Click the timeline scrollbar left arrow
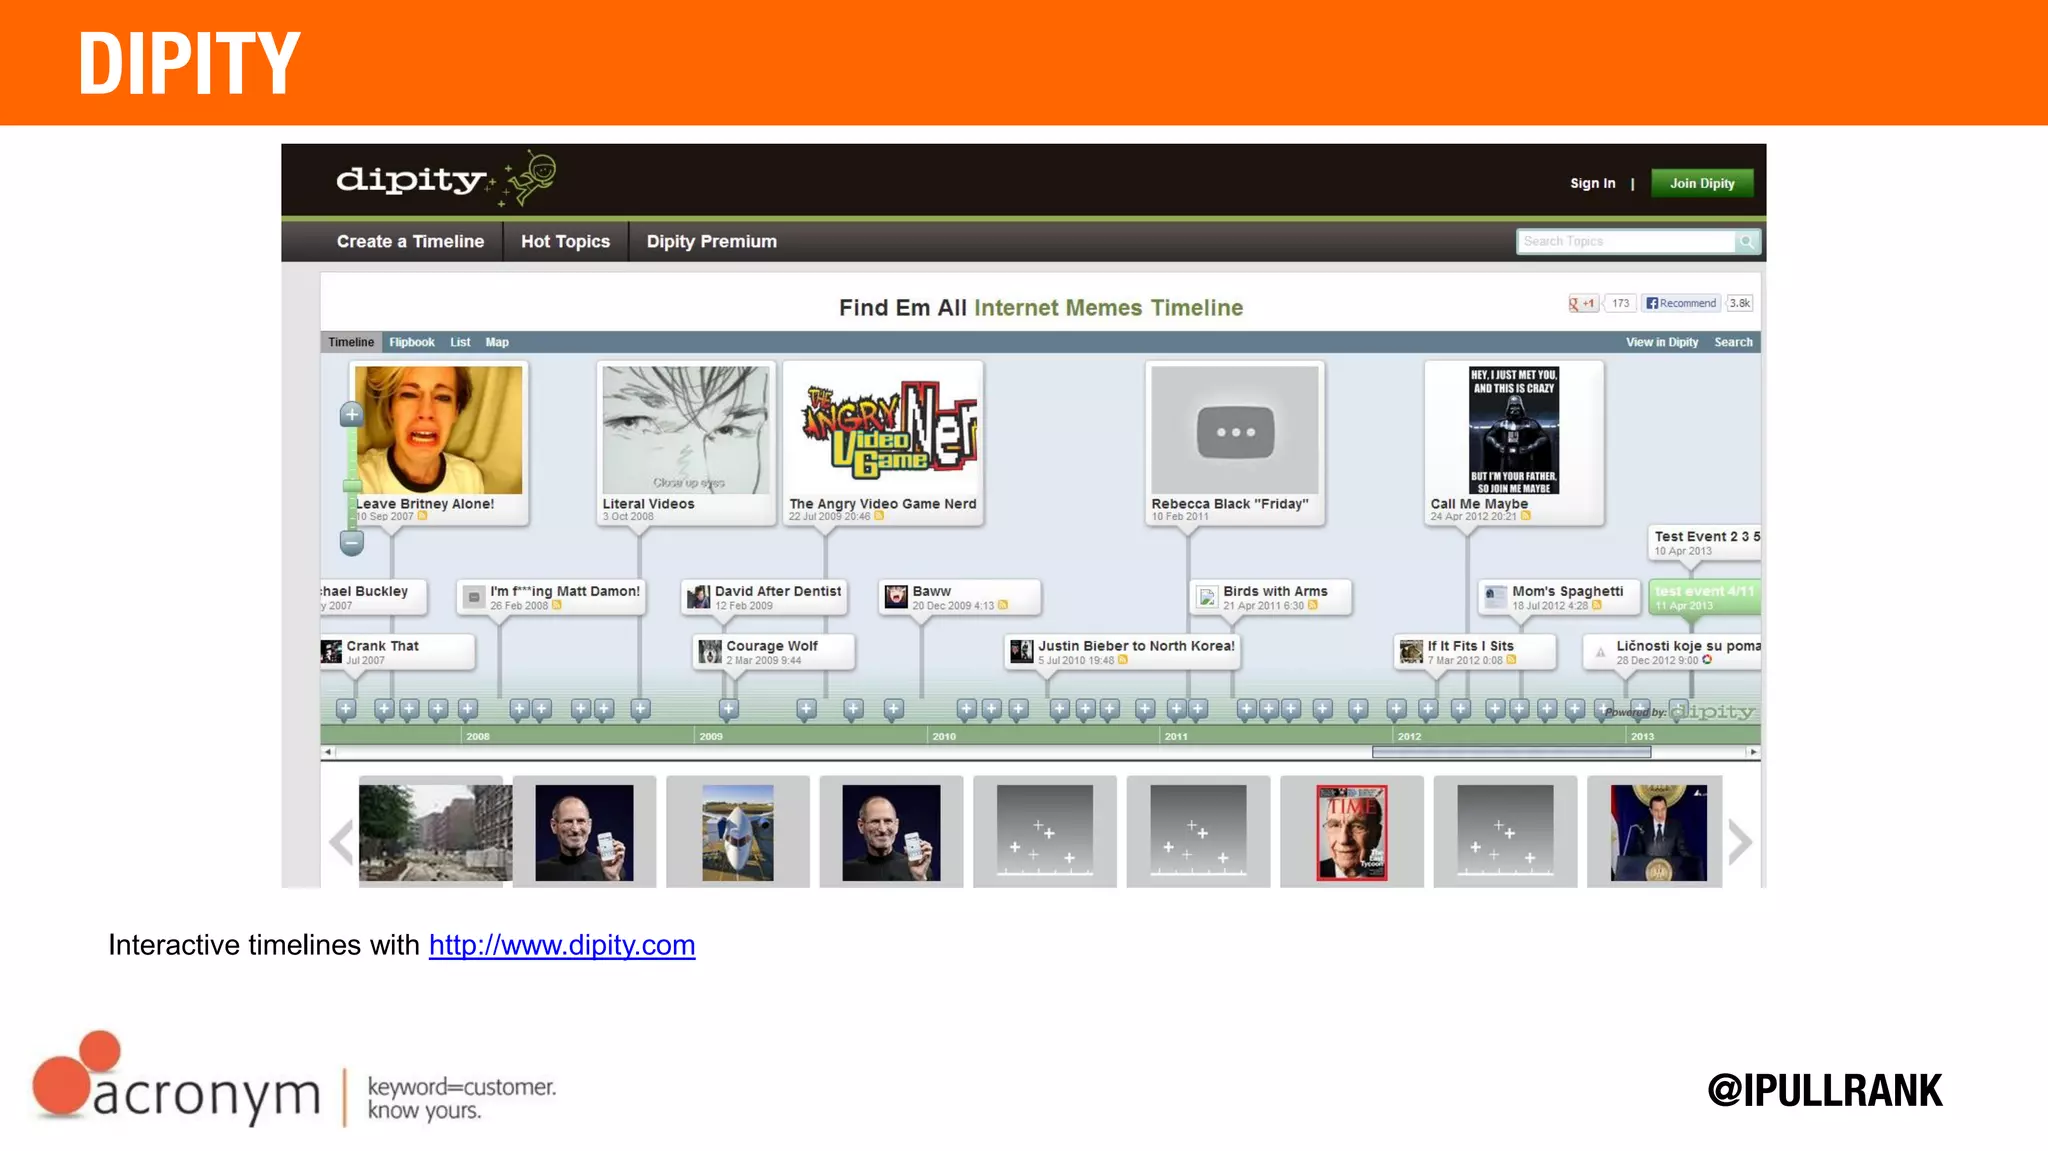This screenshot has width=2048, height=1151. 327,752
